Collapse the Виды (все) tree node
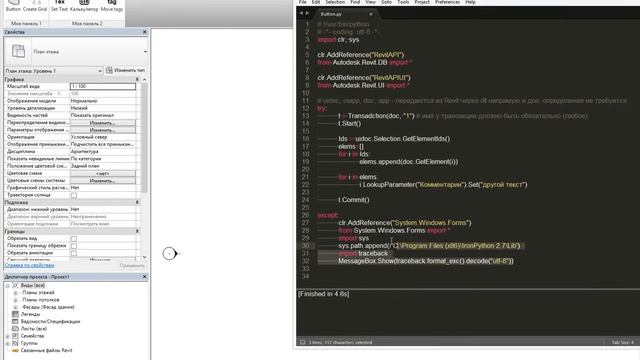The width and height of the screenshot is (640, 360). tap(7, 285)
